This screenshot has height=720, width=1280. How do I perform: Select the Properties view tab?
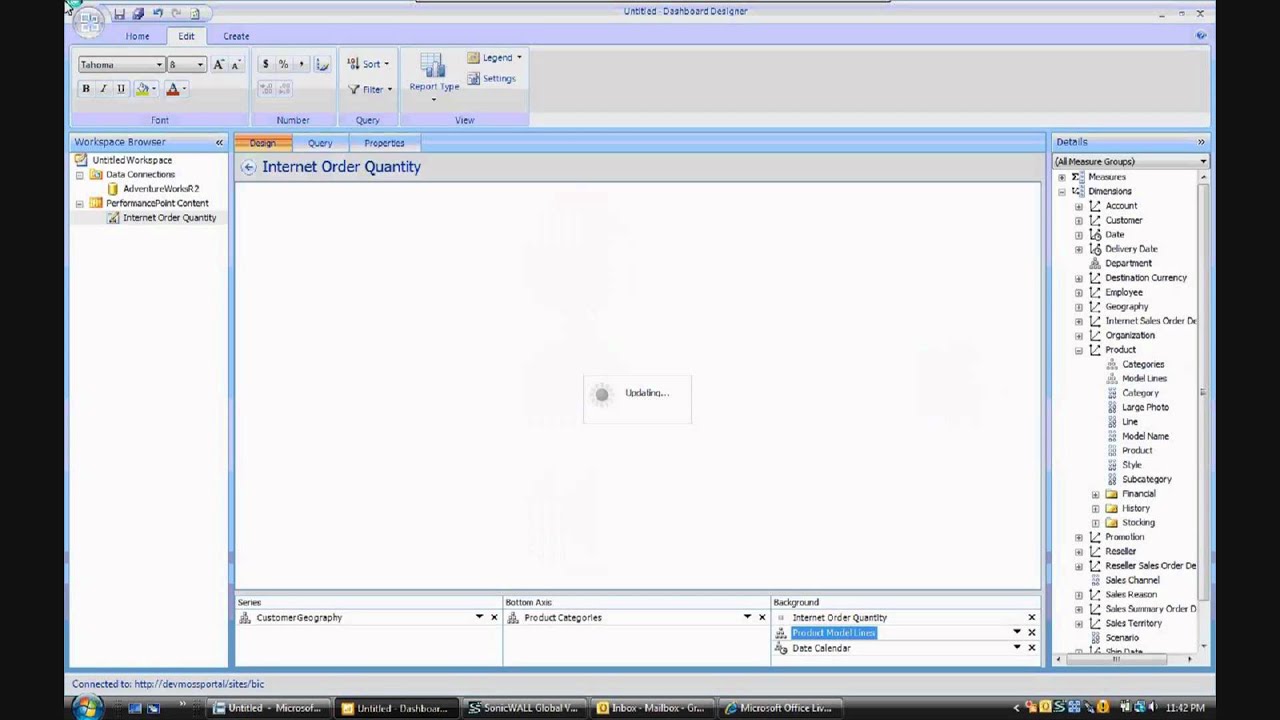384,143
